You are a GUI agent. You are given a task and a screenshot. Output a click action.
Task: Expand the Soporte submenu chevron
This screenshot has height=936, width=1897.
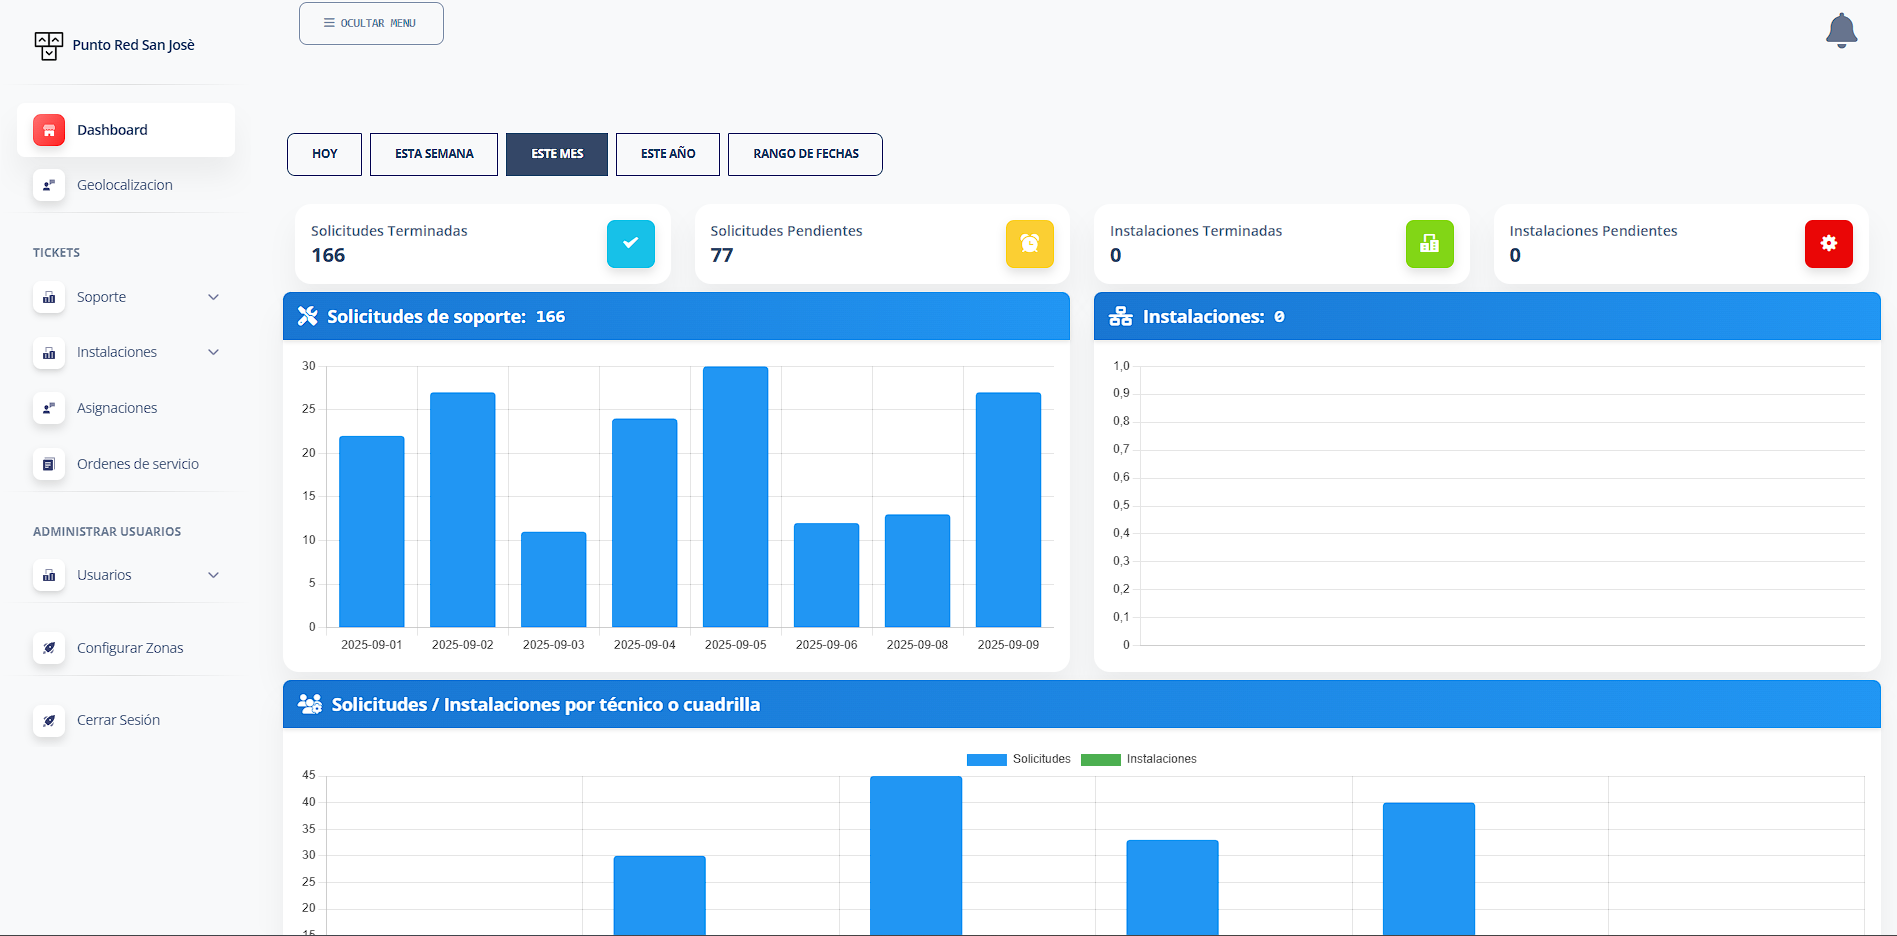(x=213, y=297)
